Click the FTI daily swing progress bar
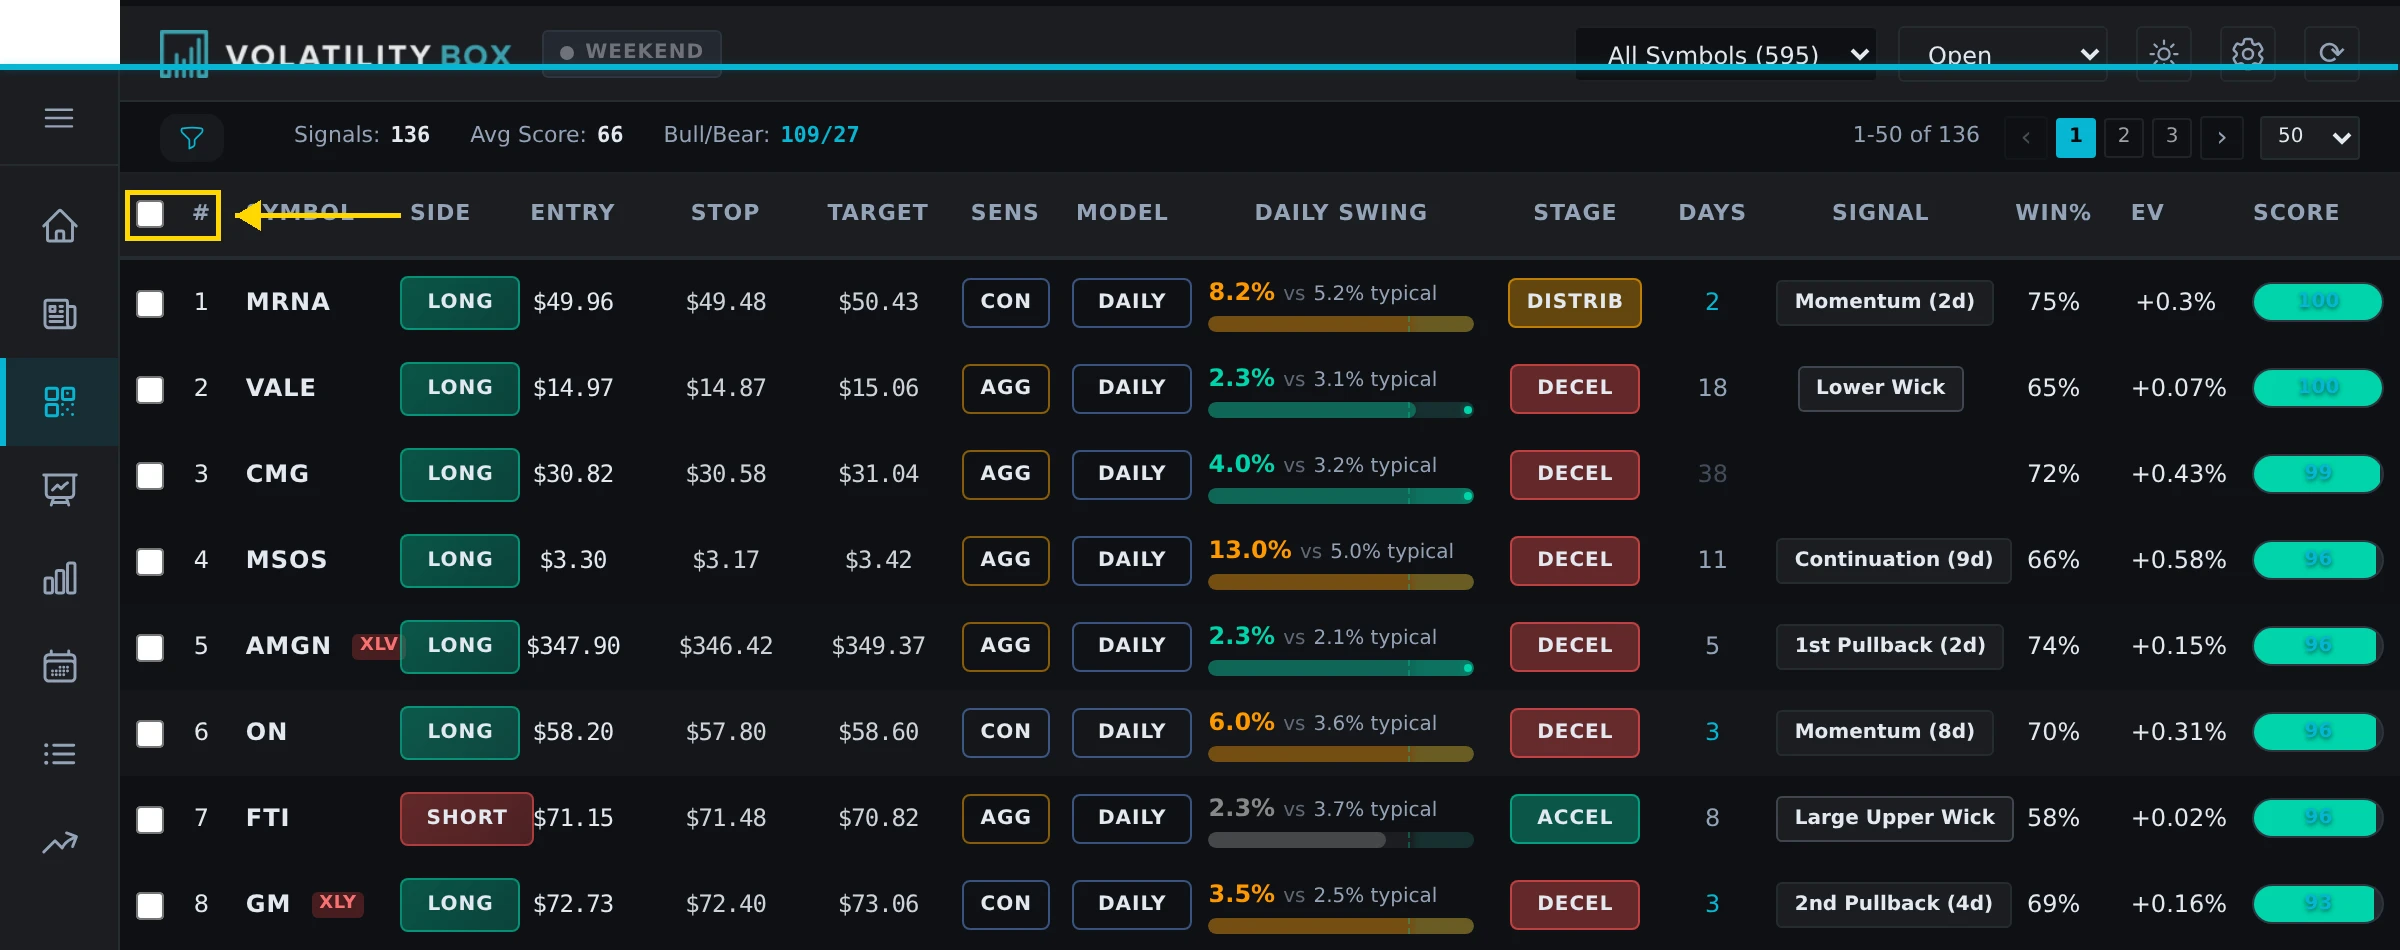 tap(1341, 840)
